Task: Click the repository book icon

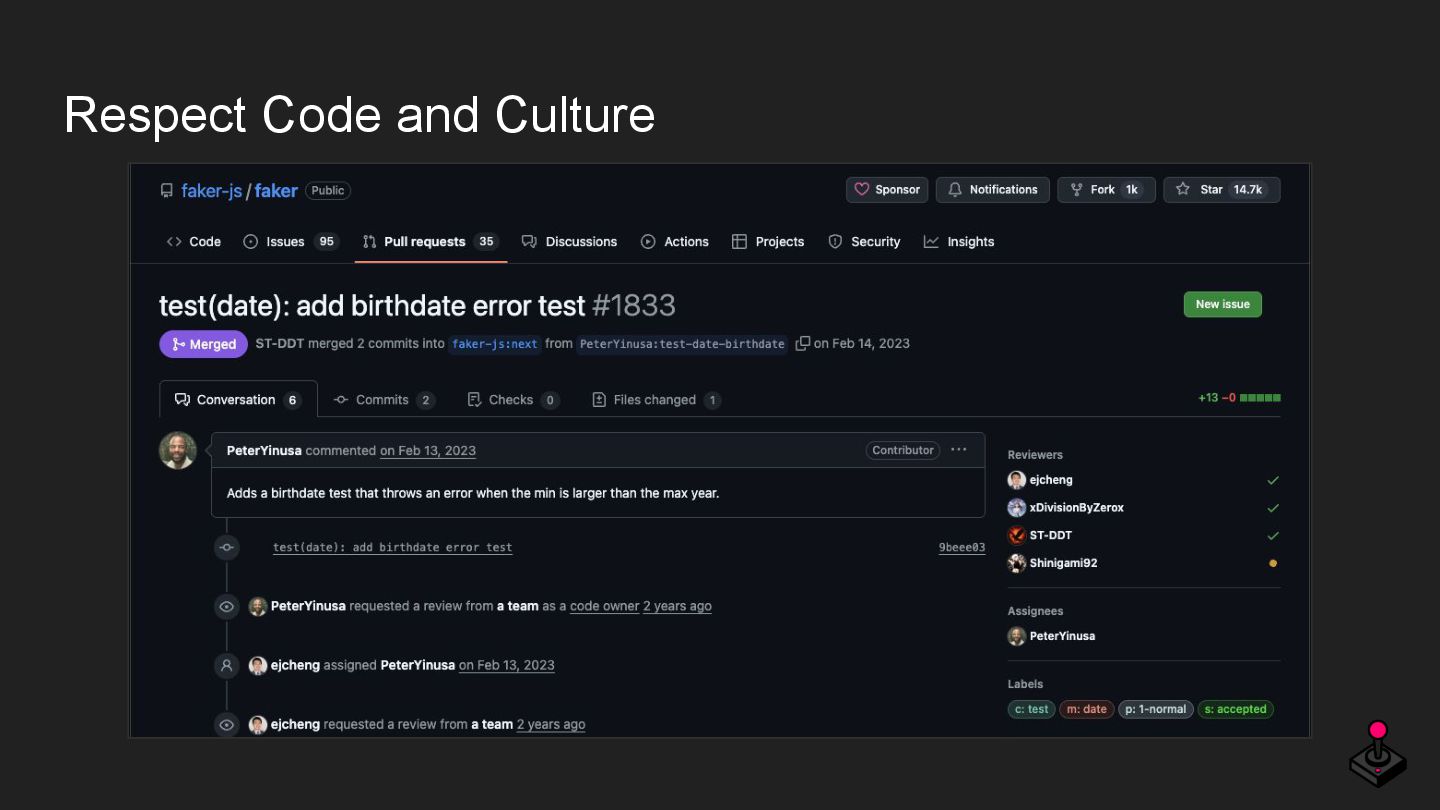Action: 167,190
